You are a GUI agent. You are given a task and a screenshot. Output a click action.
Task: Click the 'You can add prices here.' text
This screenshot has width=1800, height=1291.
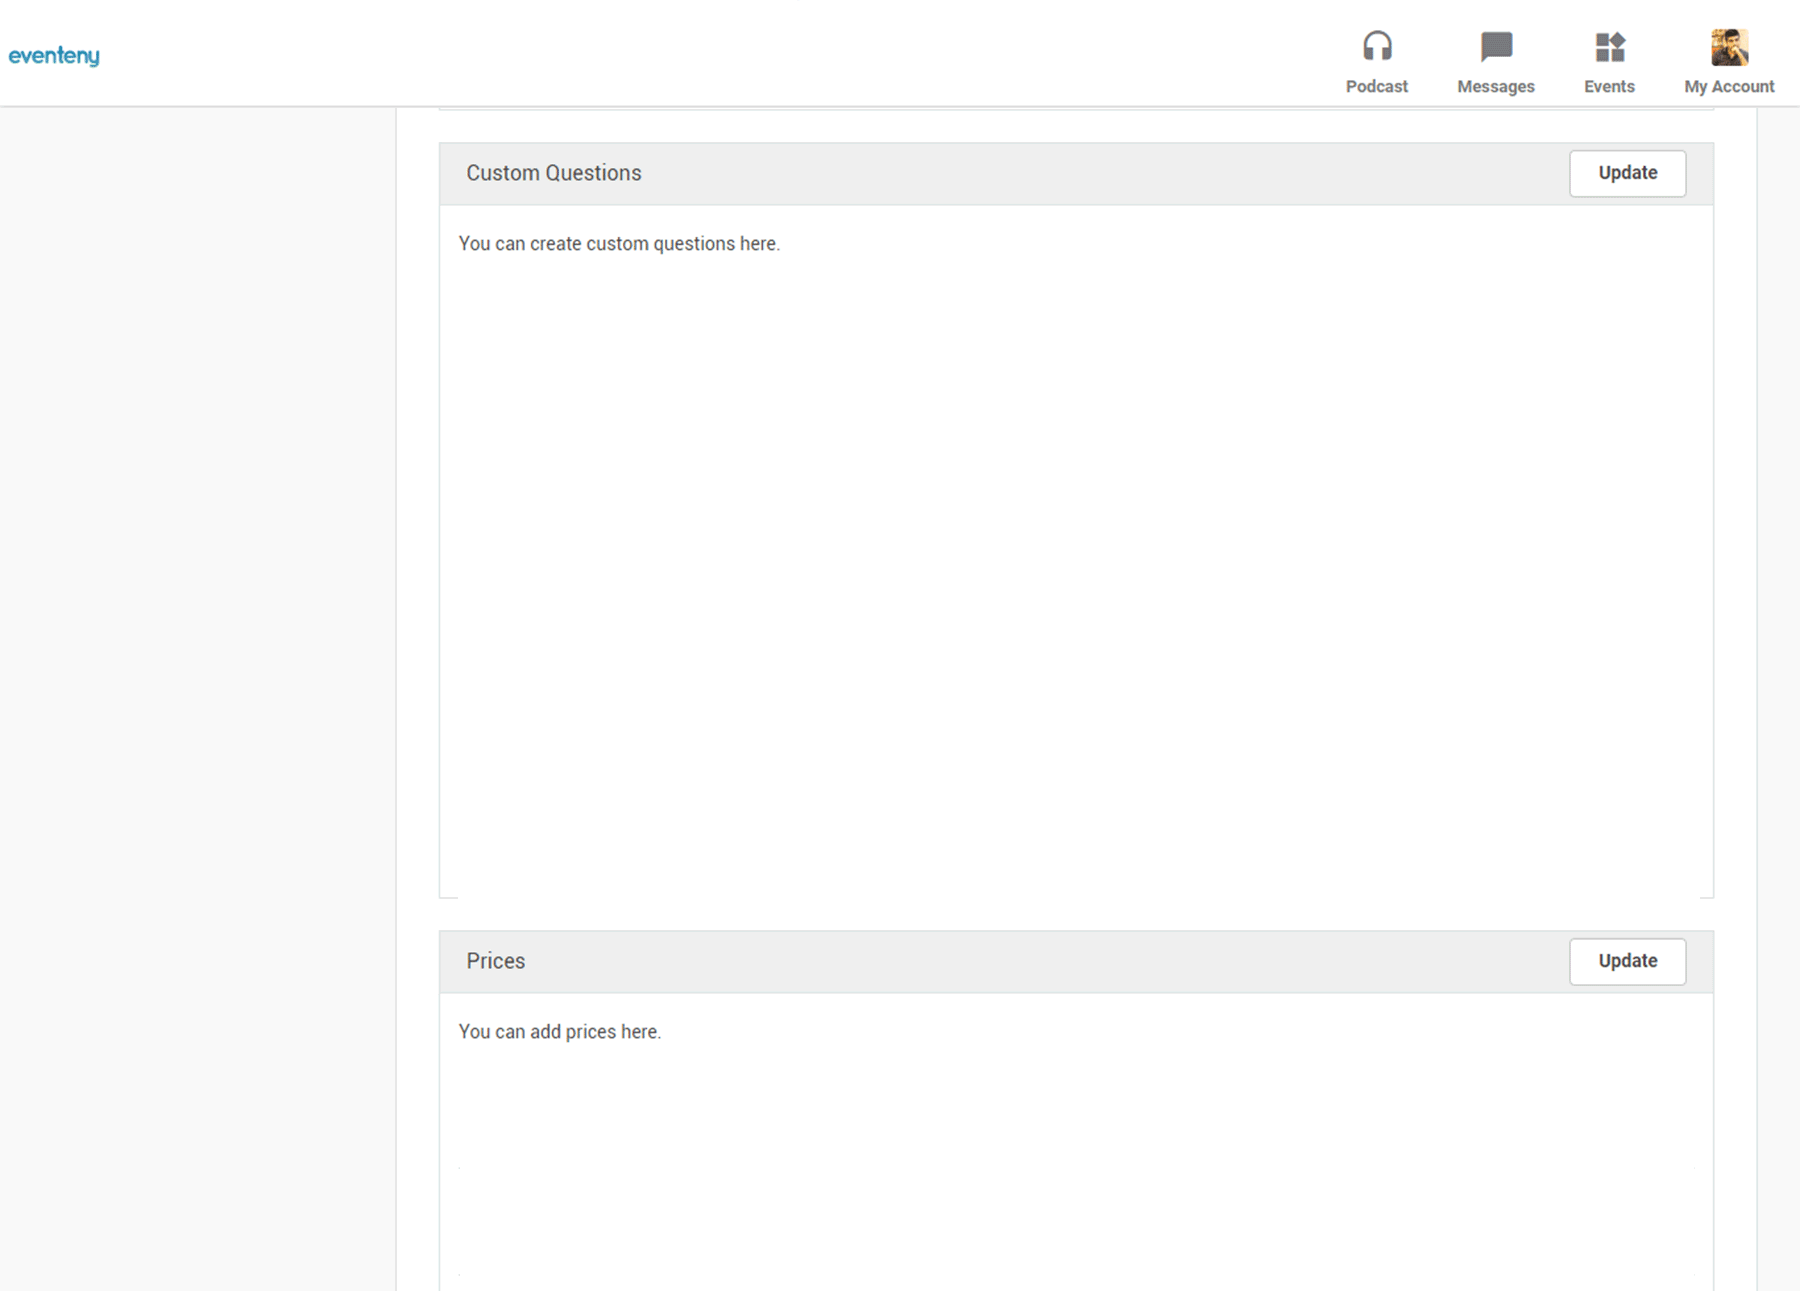559,1032
